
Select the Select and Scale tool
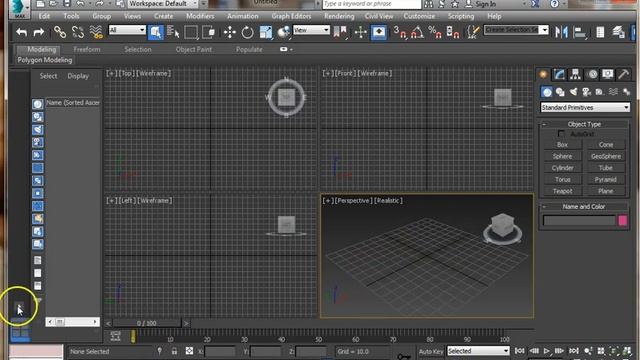pos(266,32)
